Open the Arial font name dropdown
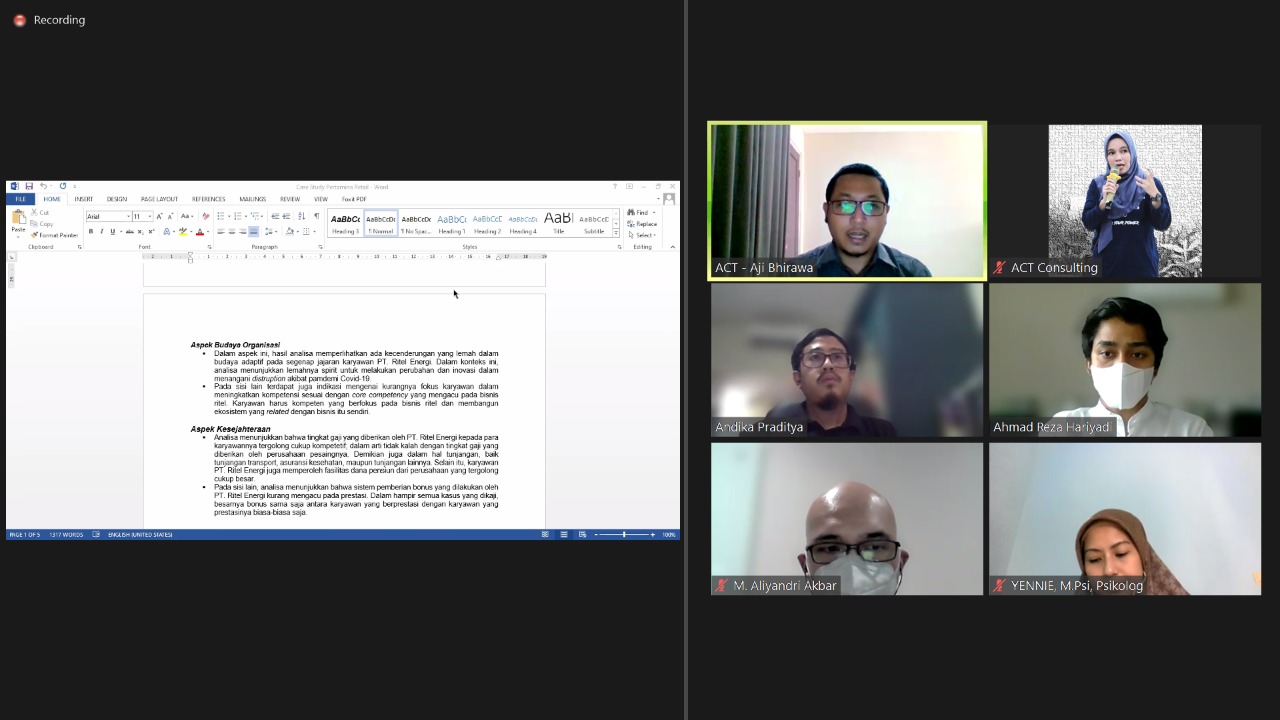 (x=108, y=216)
